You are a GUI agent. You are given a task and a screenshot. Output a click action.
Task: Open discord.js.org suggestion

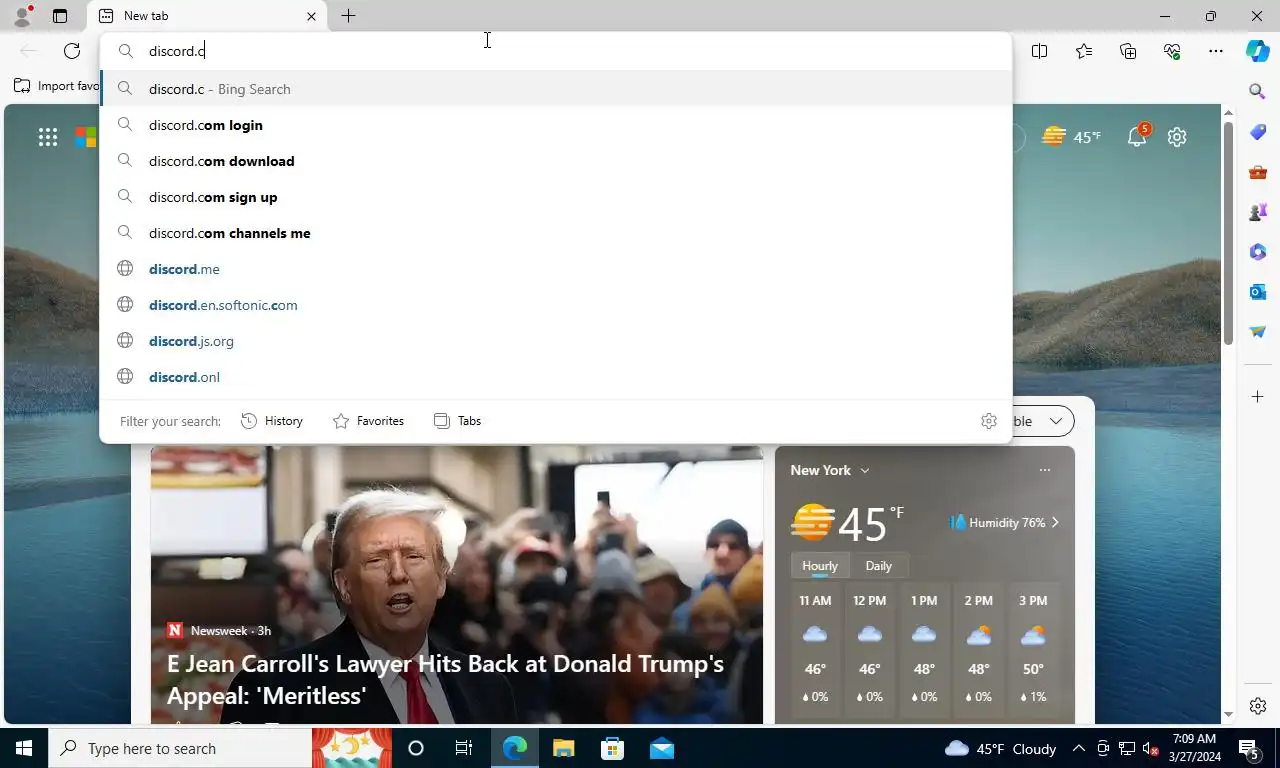[x=556, y=341]
